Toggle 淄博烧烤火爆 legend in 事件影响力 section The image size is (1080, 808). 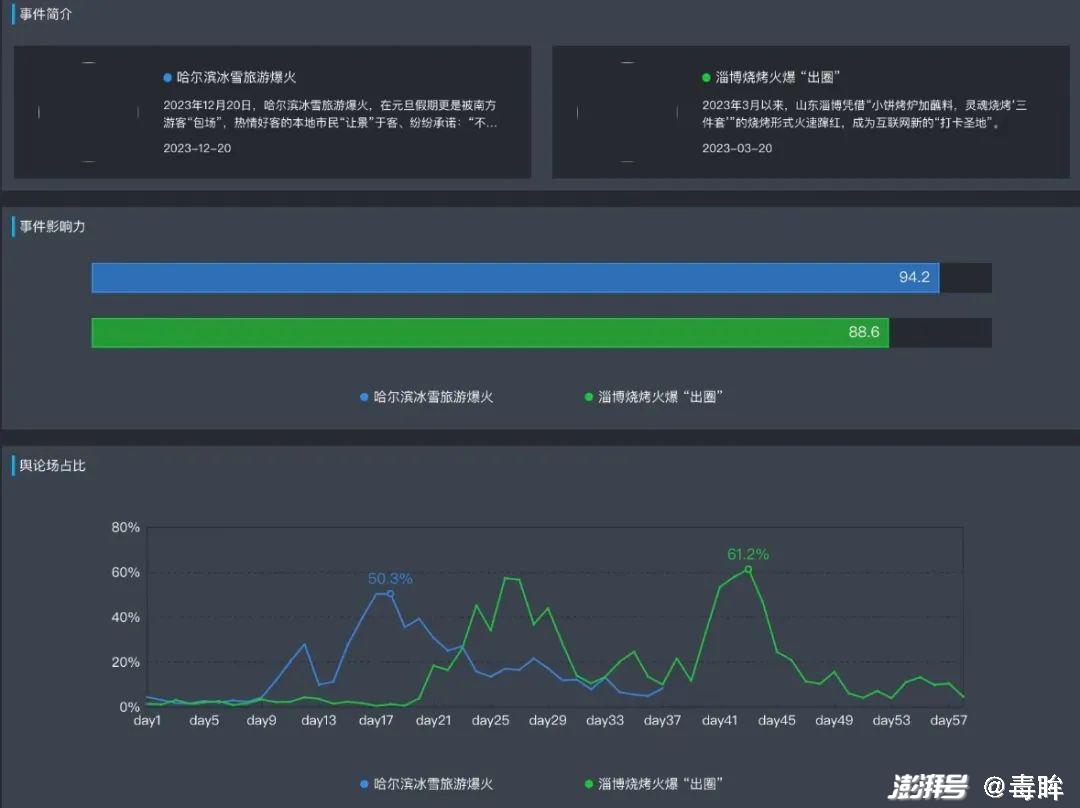[x=654, y=397]
